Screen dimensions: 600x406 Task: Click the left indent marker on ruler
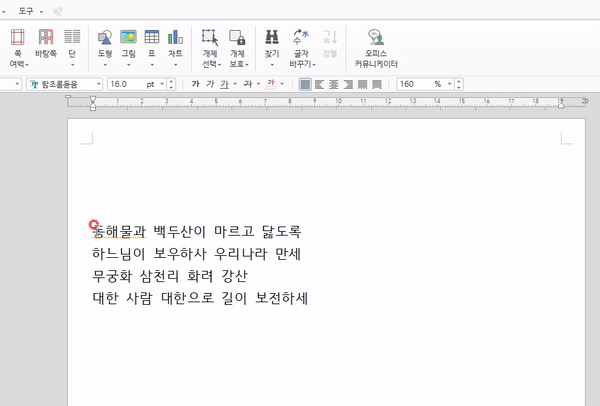(93, 103)
